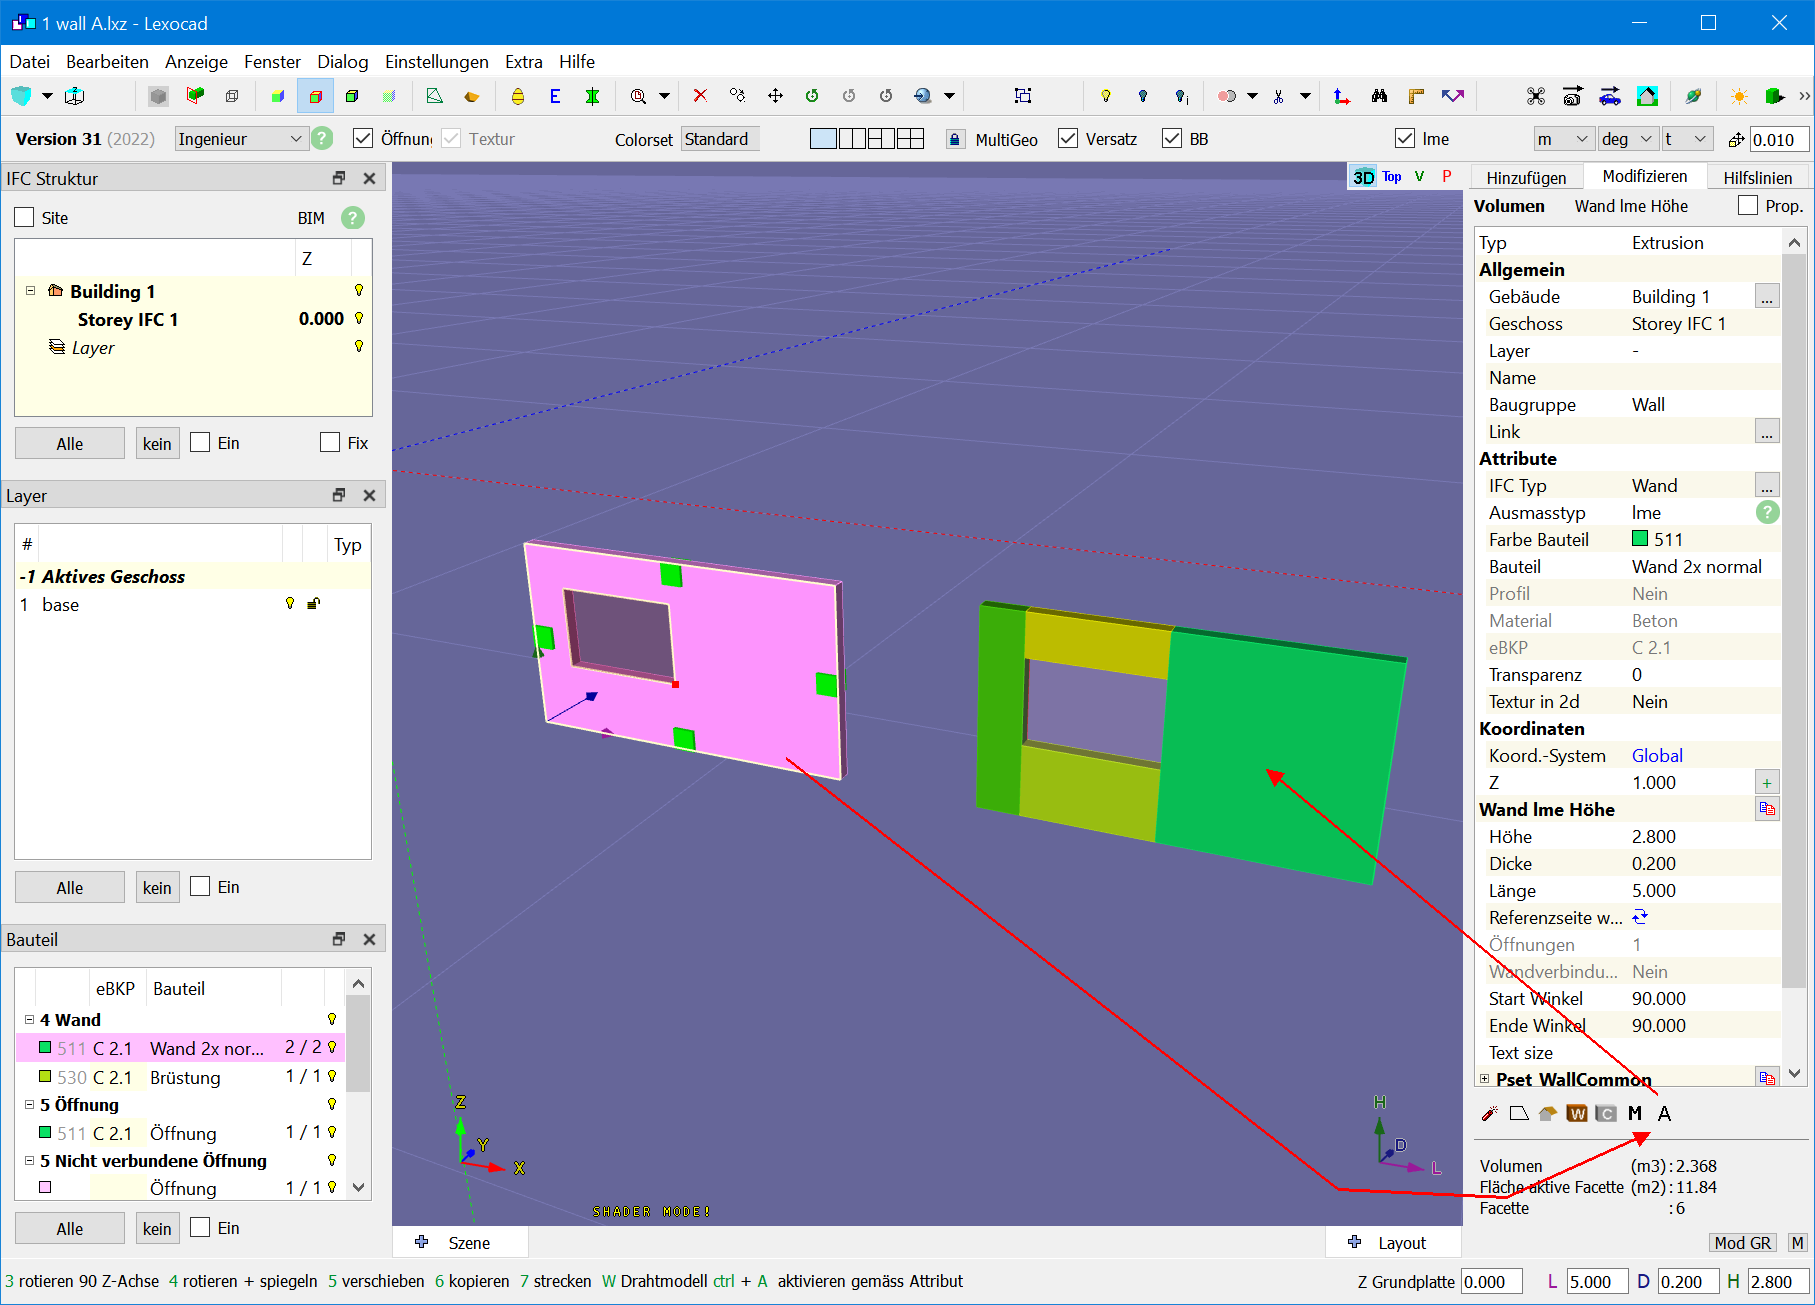Click the scissors cut tool

[x=1278, y=96]
